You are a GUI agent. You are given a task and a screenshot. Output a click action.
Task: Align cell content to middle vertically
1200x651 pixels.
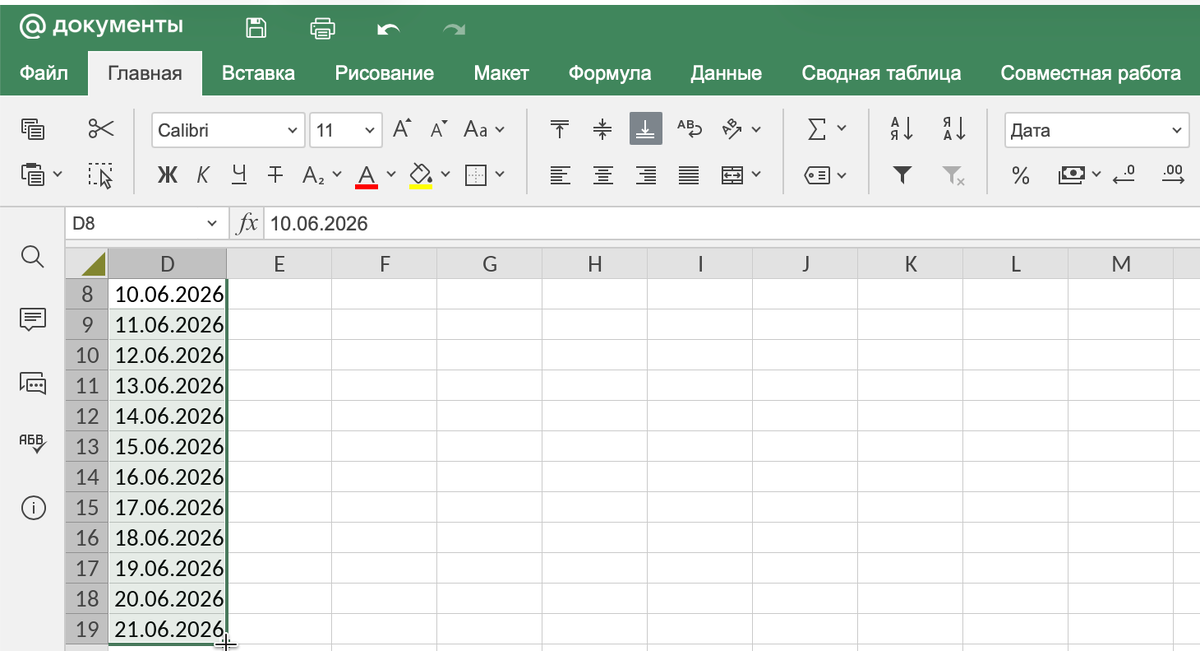tap(602, 129)
